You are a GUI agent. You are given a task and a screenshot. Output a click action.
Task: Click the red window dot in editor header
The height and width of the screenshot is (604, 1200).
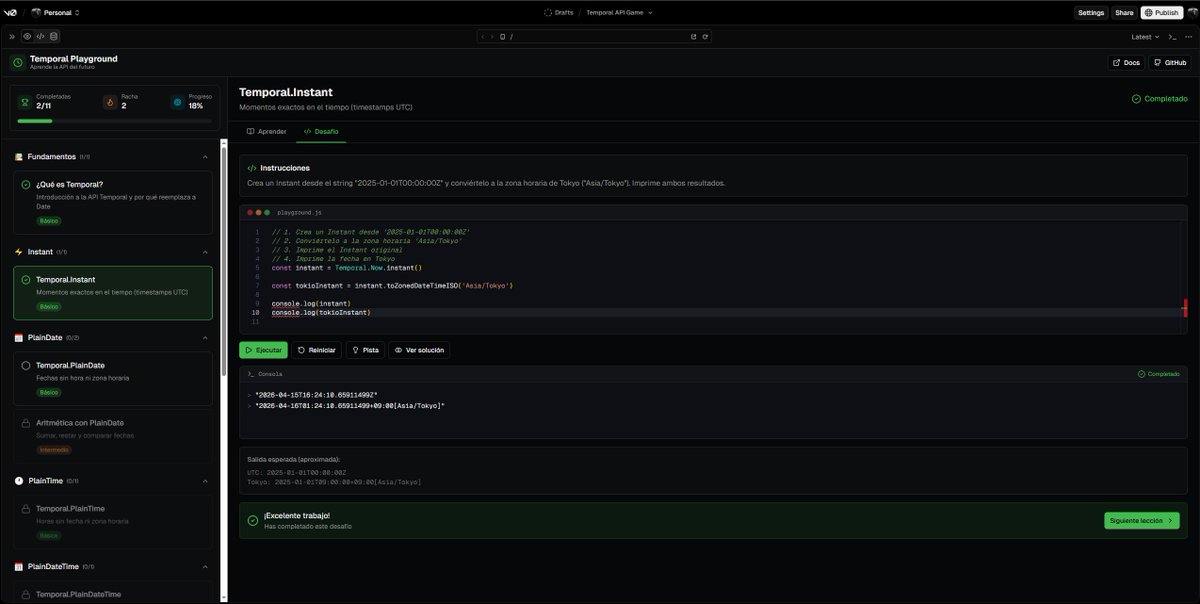tap(250, 212)
